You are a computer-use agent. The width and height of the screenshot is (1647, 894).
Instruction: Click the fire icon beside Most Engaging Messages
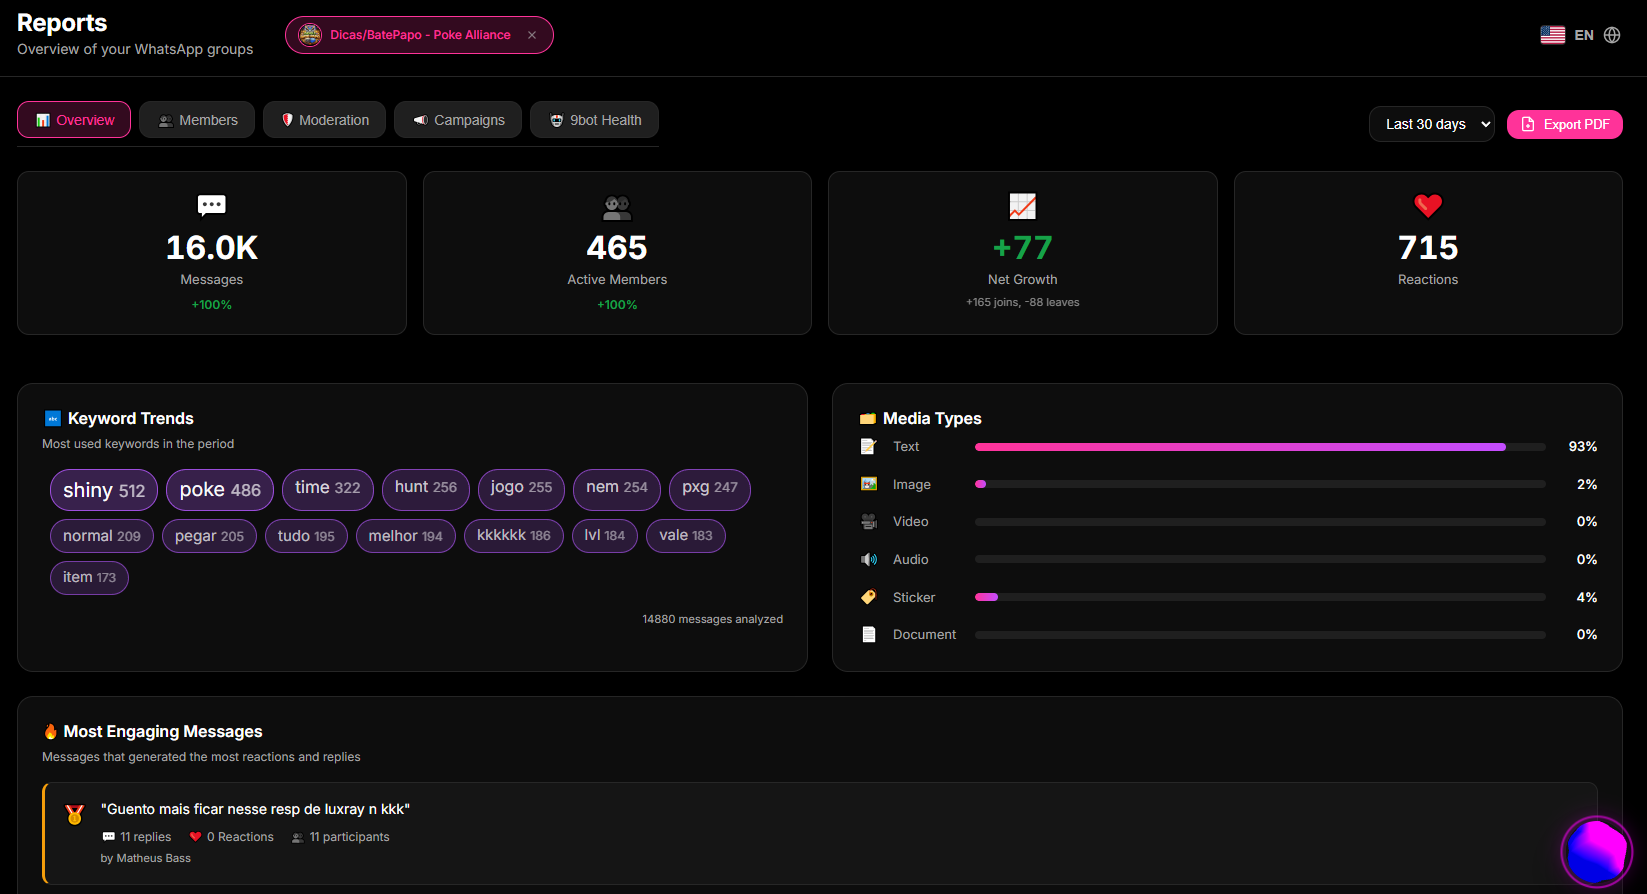tap(50, 731)
